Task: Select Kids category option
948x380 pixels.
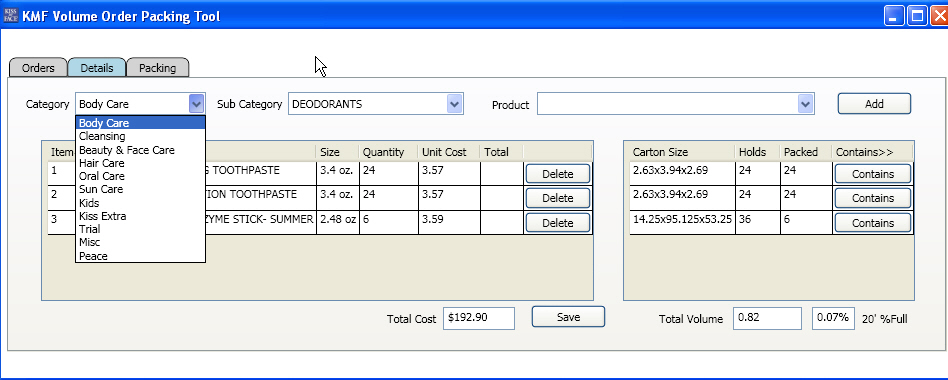Action: (140, 203)
